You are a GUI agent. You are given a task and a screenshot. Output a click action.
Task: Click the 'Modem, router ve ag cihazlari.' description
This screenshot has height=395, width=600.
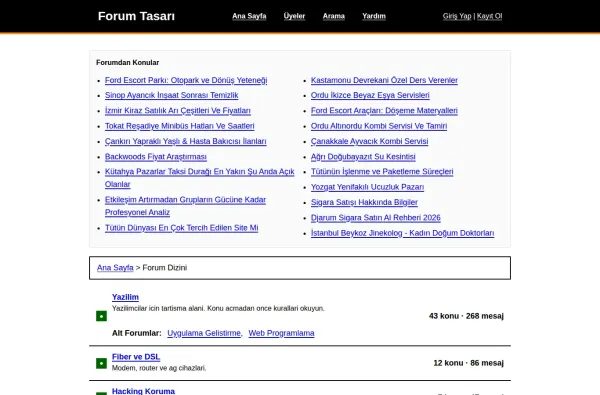(x=159, y=368)
